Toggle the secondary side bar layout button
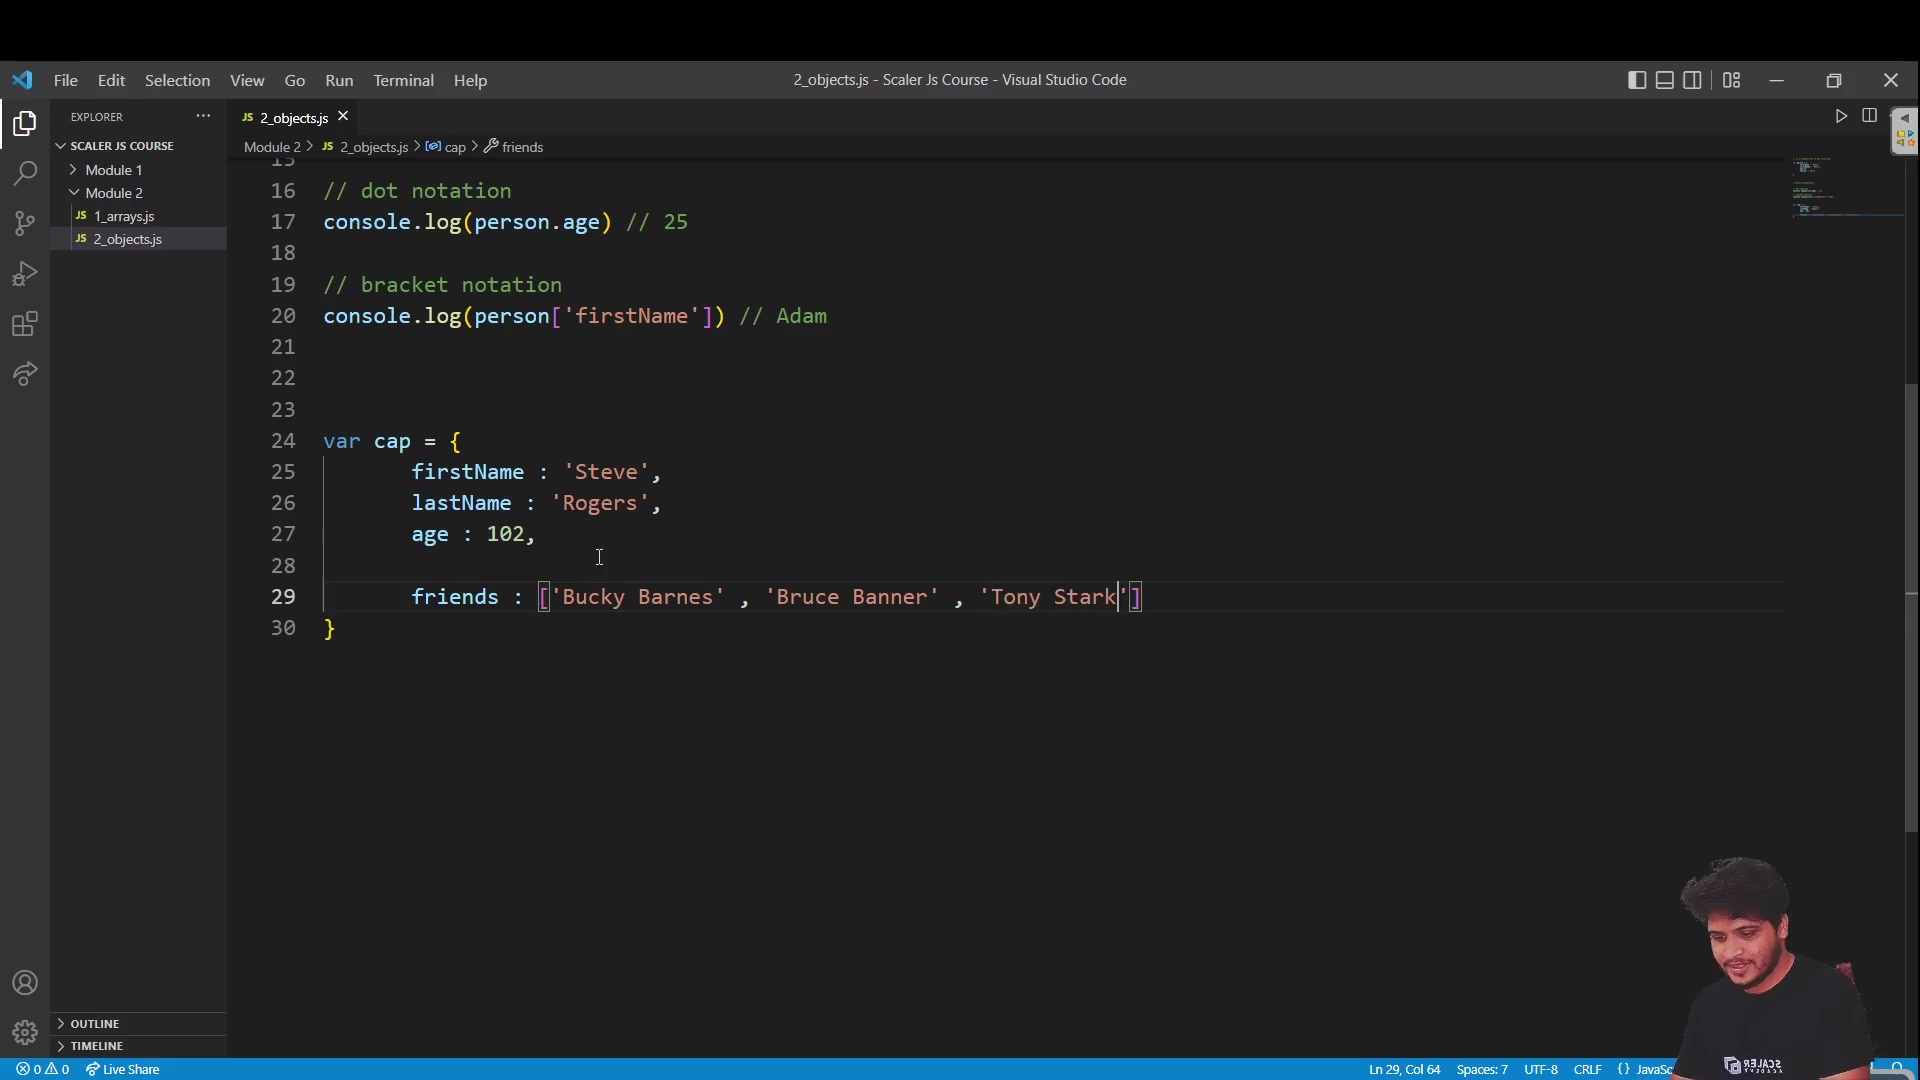Viewport: 1920px width, 1080px height. pyautogui.click(x=1692, y=80)
